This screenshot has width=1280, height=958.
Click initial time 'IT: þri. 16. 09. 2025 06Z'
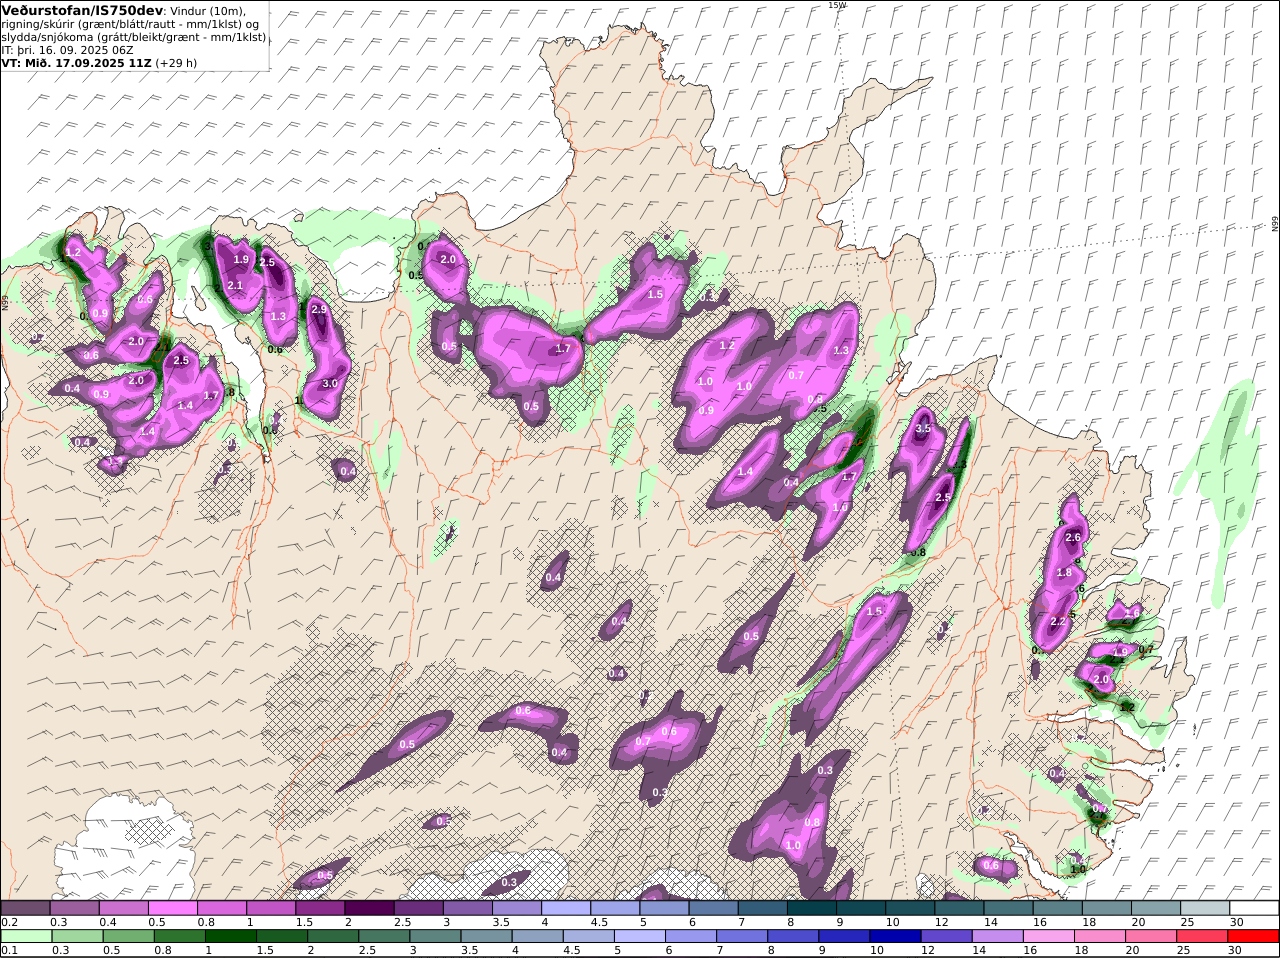(67, 49)
